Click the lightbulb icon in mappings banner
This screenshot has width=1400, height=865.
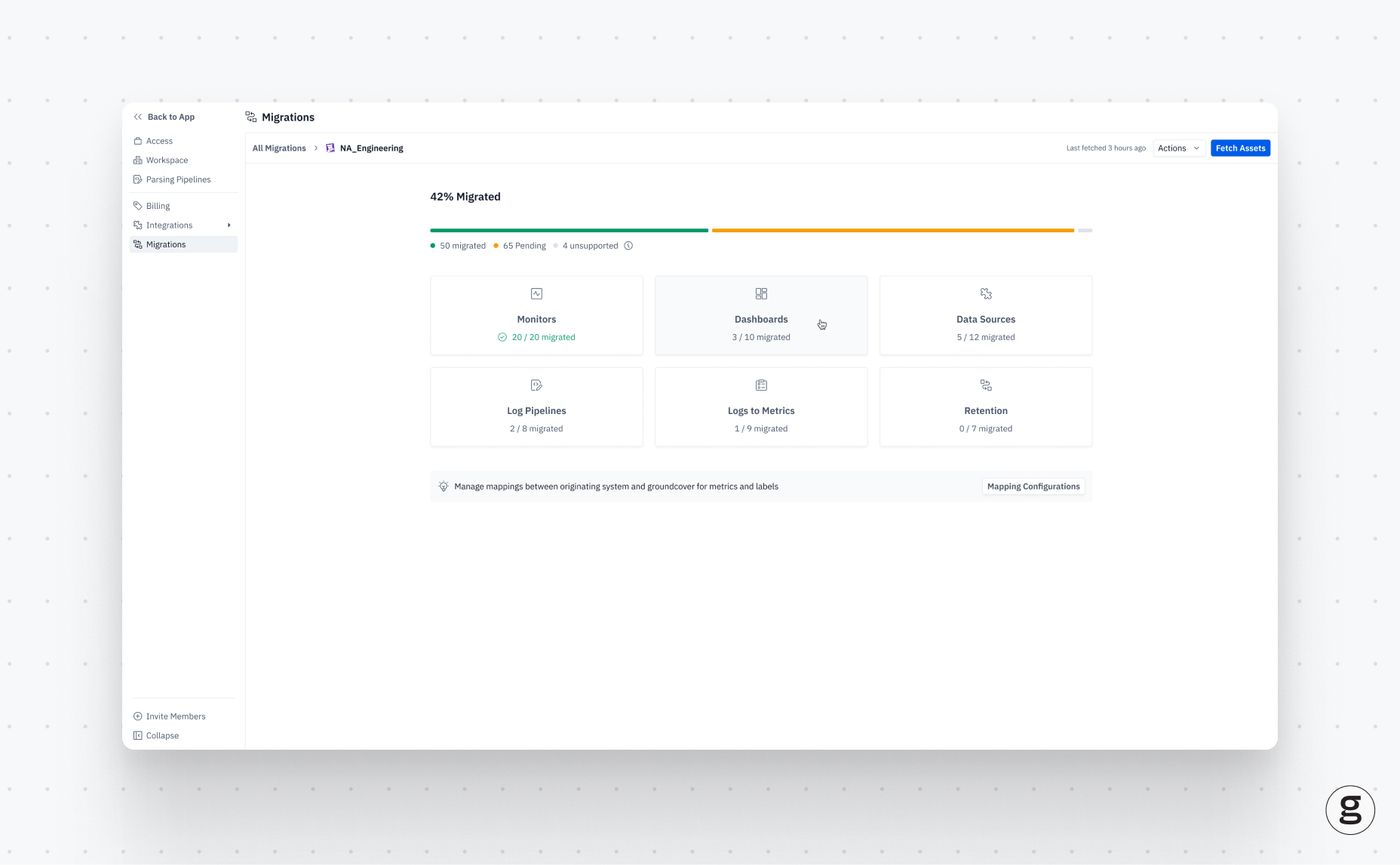(444, 486)
